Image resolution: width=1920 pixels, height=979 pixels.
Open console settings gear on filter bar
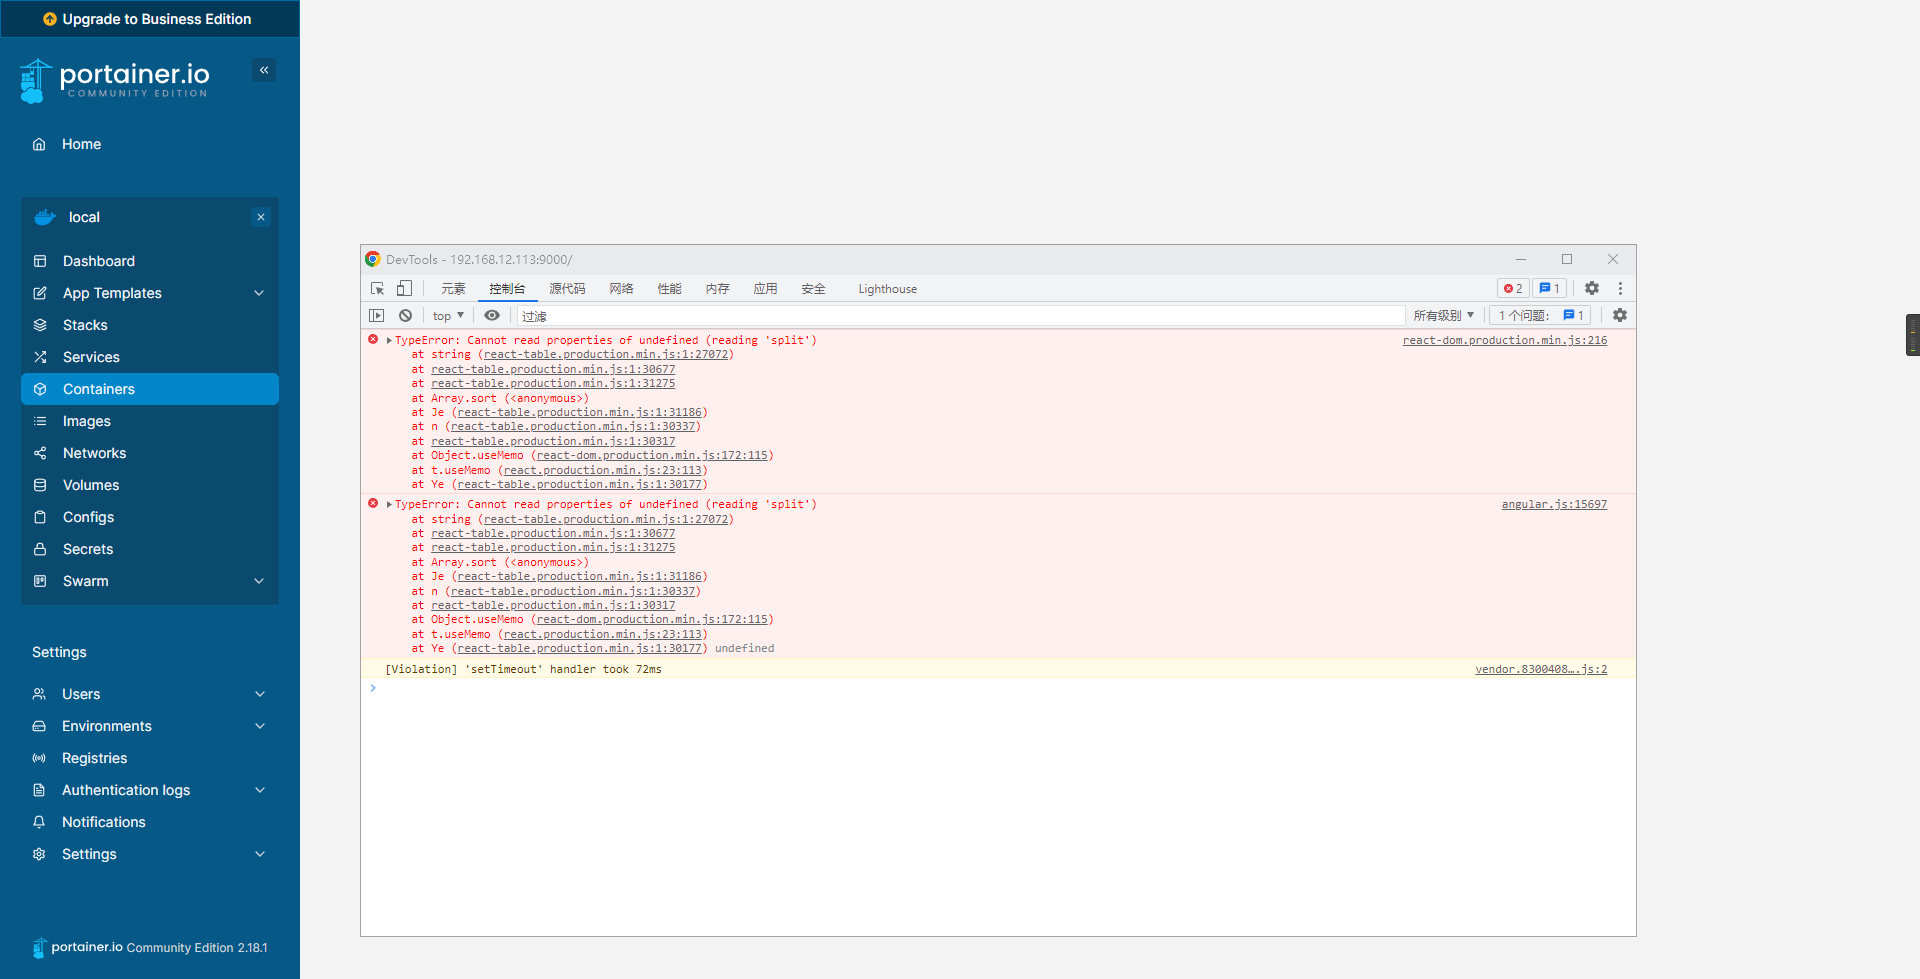click(x=1619, y=315)
